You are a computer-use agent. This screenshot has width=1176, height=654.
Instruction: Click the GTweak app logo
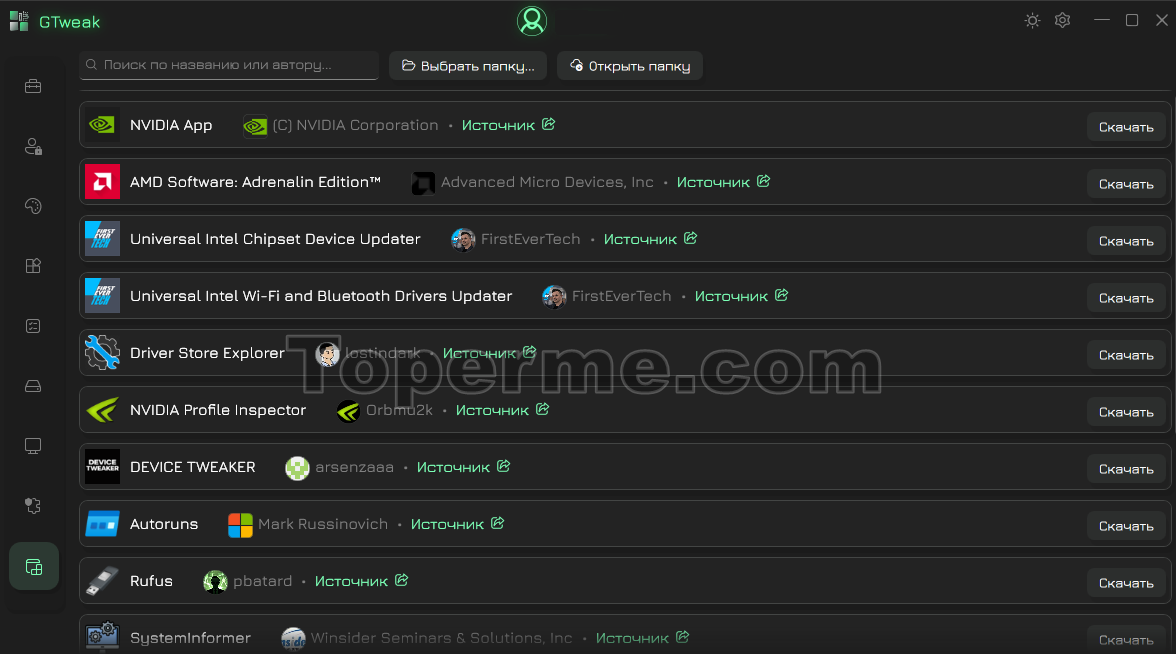pyautogui.click(x=19, y=21)
